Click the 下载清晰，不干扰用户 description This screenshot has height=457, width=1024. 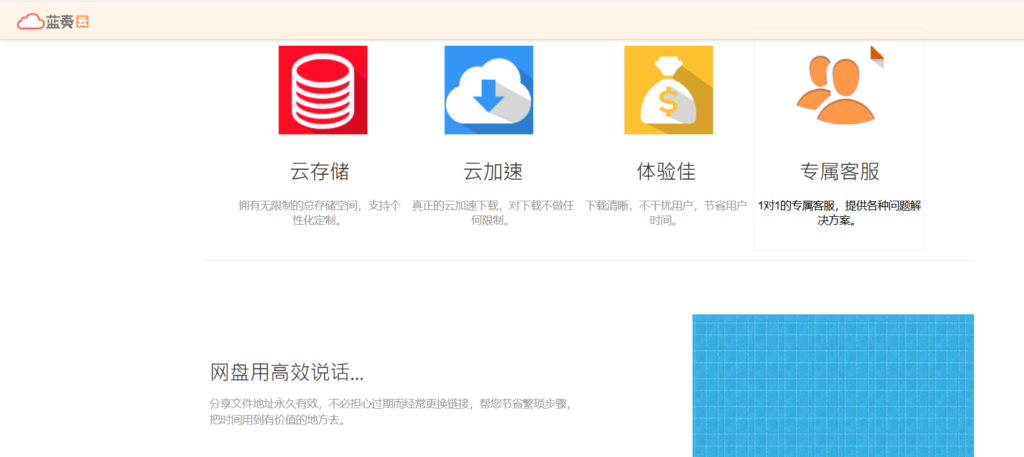click(x=666, y=213)
